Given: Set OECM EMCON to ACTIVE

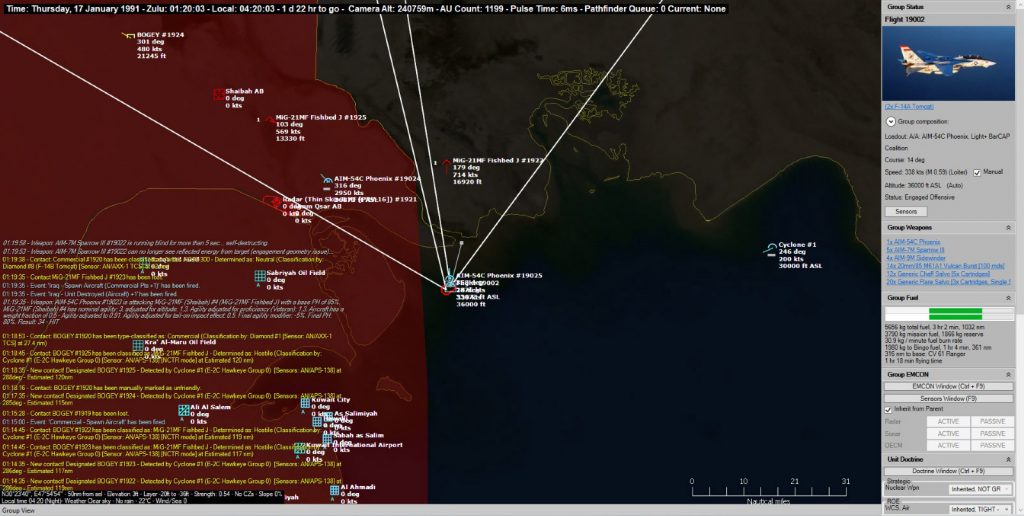Looking at the screenshot, I should pos(948,445).
